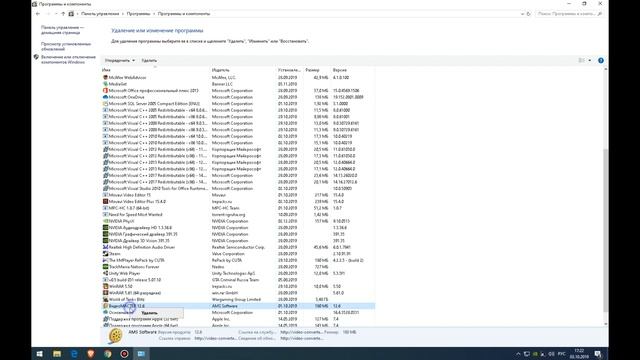
Task: Select the NVIDIA graphics driver 391.35 row
Action: pyautogui.click(x=238, y=234)
